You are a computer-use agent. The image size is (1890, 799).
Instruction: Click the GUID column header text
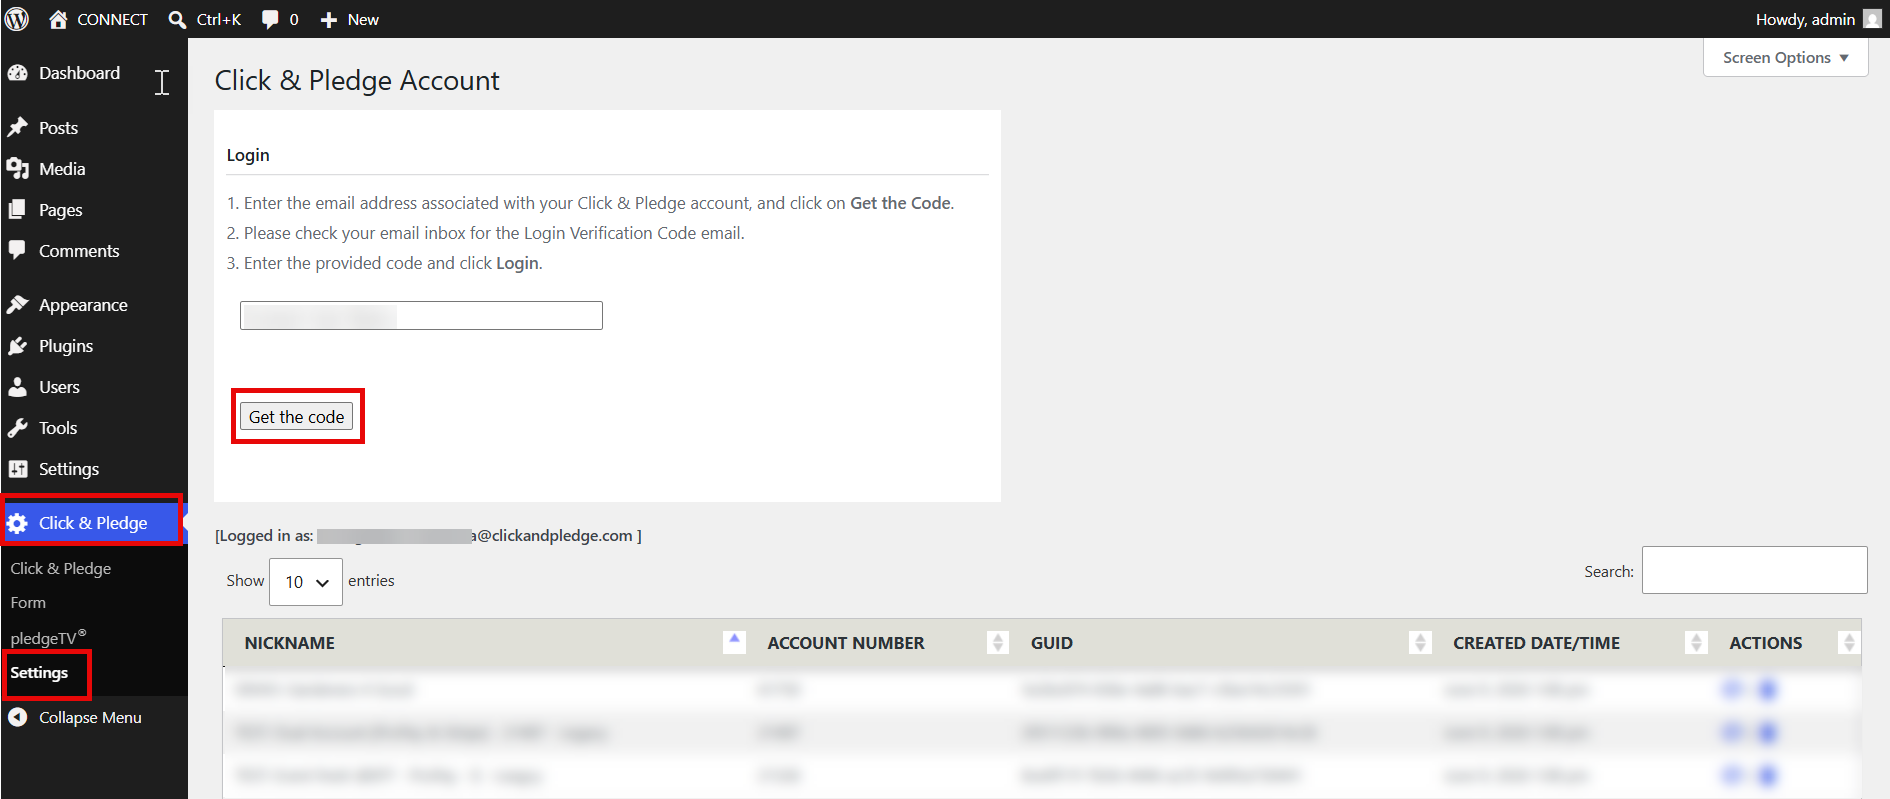1052,643
